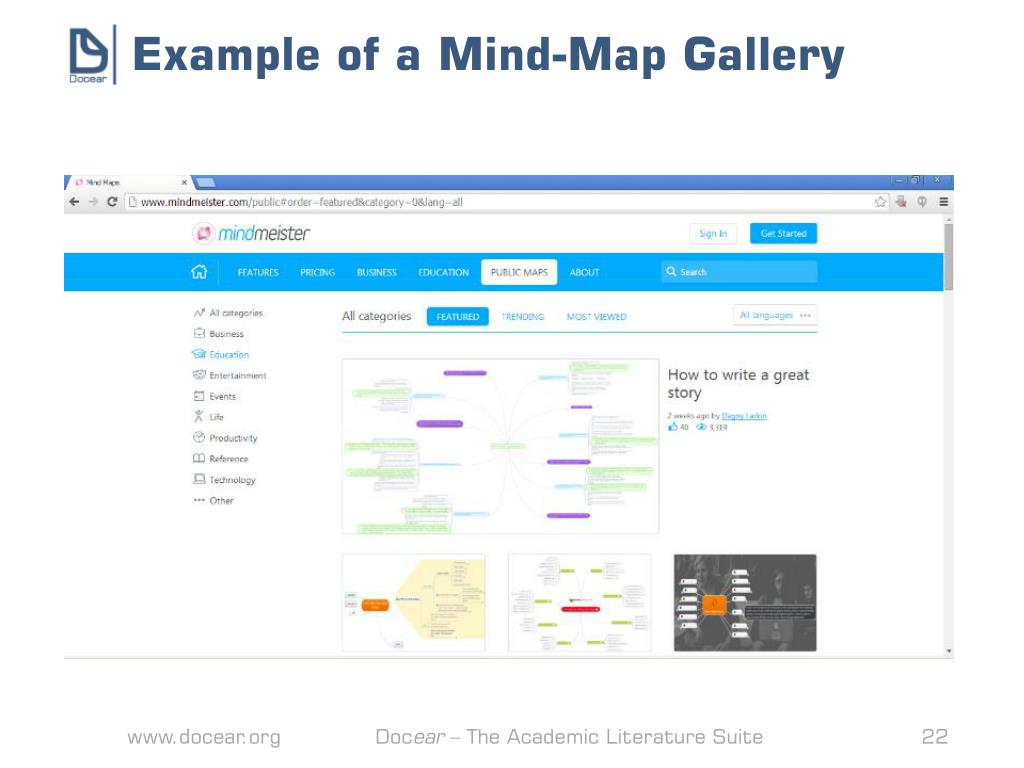Click the Life person icon
The image size is (1024, 768).
tap(199, 416)
